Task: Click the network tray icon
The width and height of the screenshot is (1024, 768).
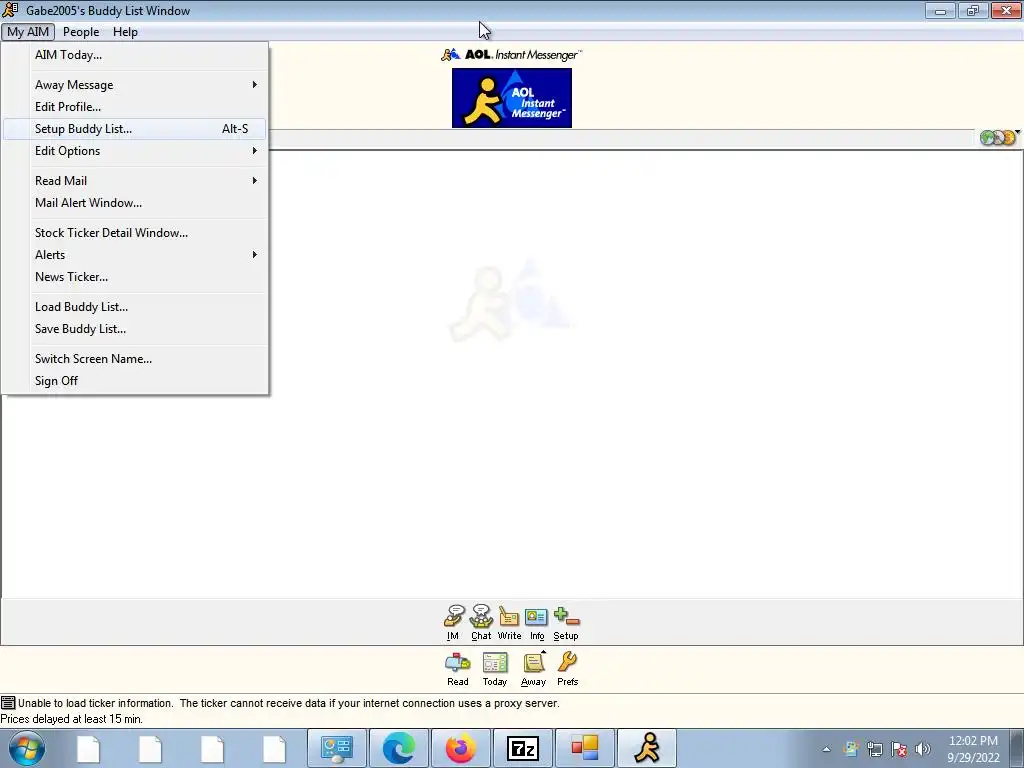Action: tap(874, 749)
